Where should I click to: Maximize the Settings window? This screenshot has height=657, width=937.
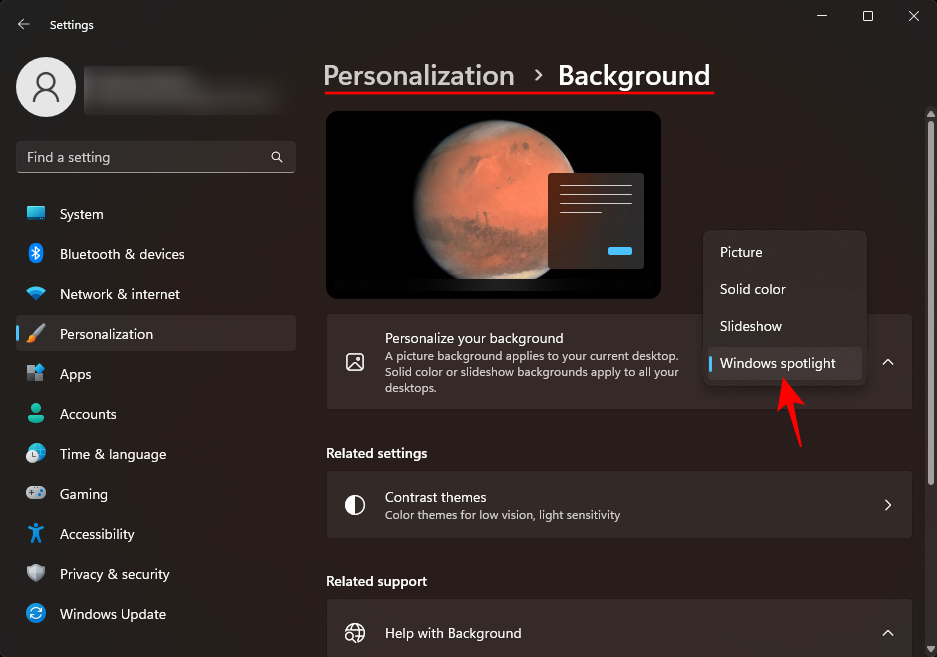868,16
